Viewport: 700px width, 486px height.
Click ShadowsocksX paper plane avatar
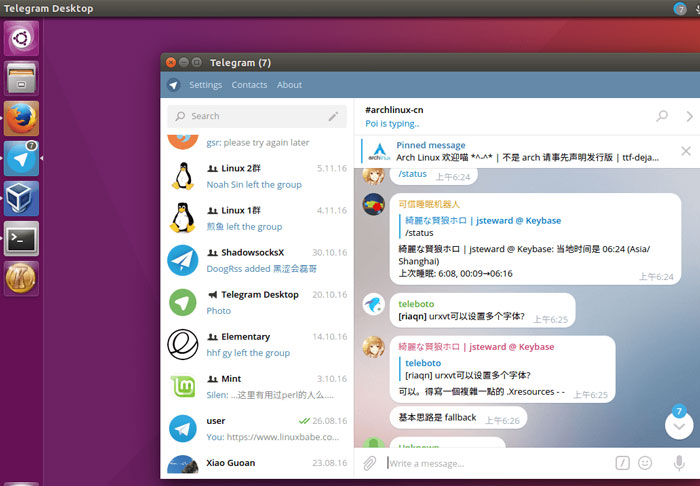point(183,260)
